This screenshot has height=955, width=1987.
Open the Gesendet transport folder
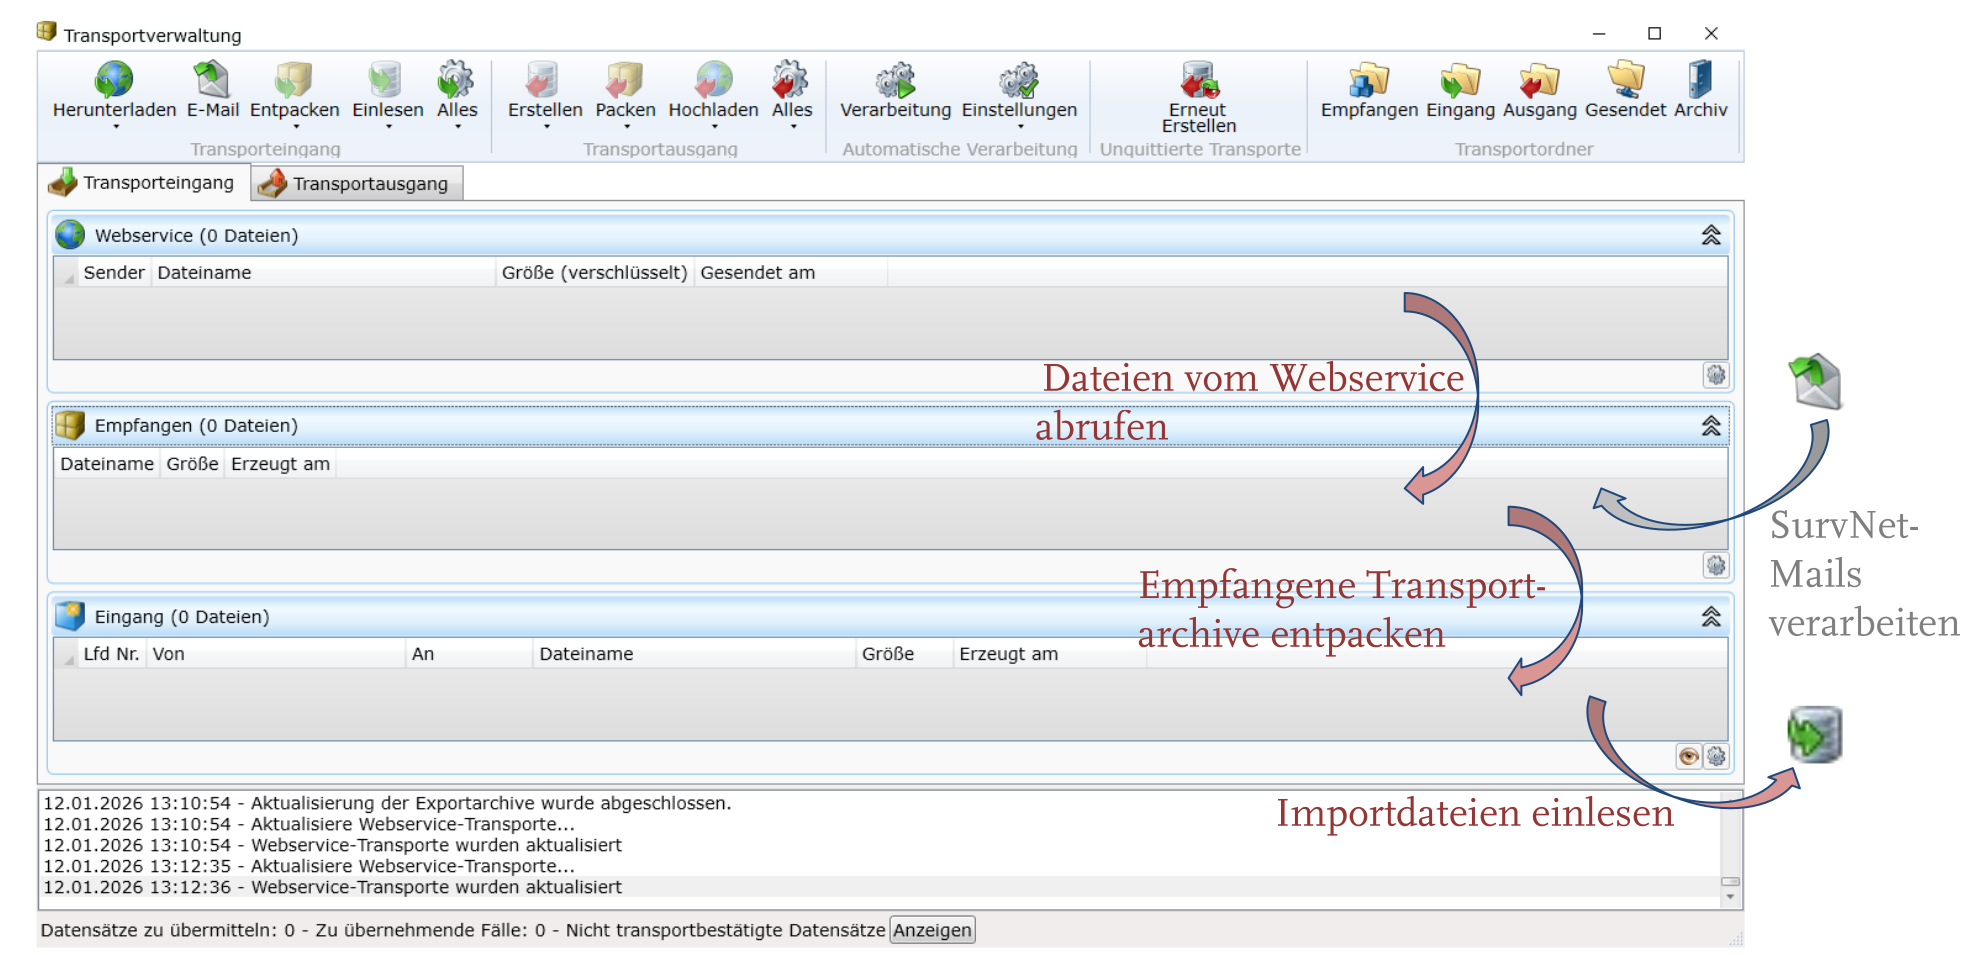coord(1625,82)
